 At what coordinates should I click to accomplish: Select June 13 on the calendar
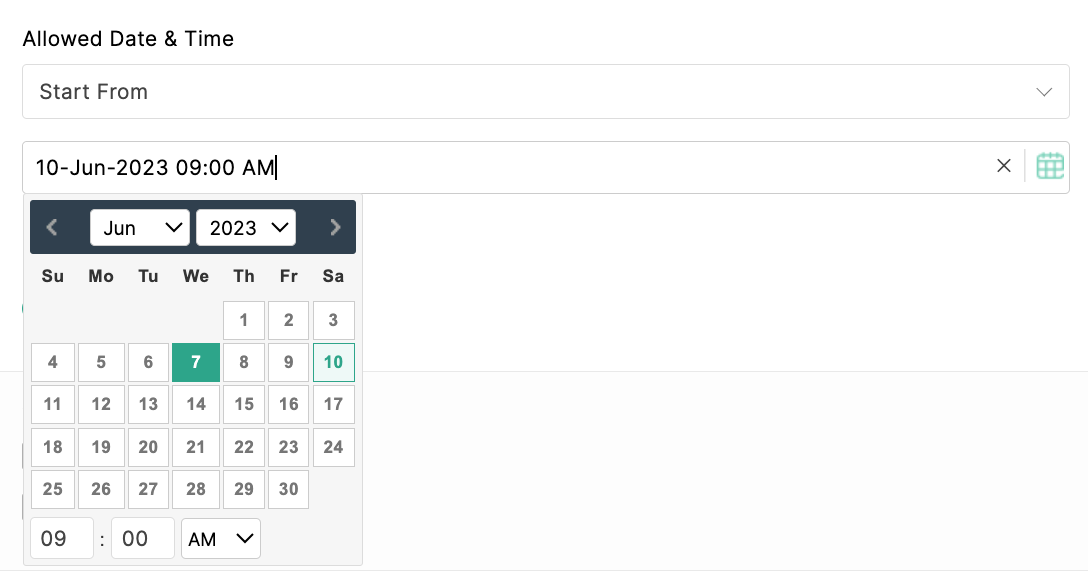point(148,404)
